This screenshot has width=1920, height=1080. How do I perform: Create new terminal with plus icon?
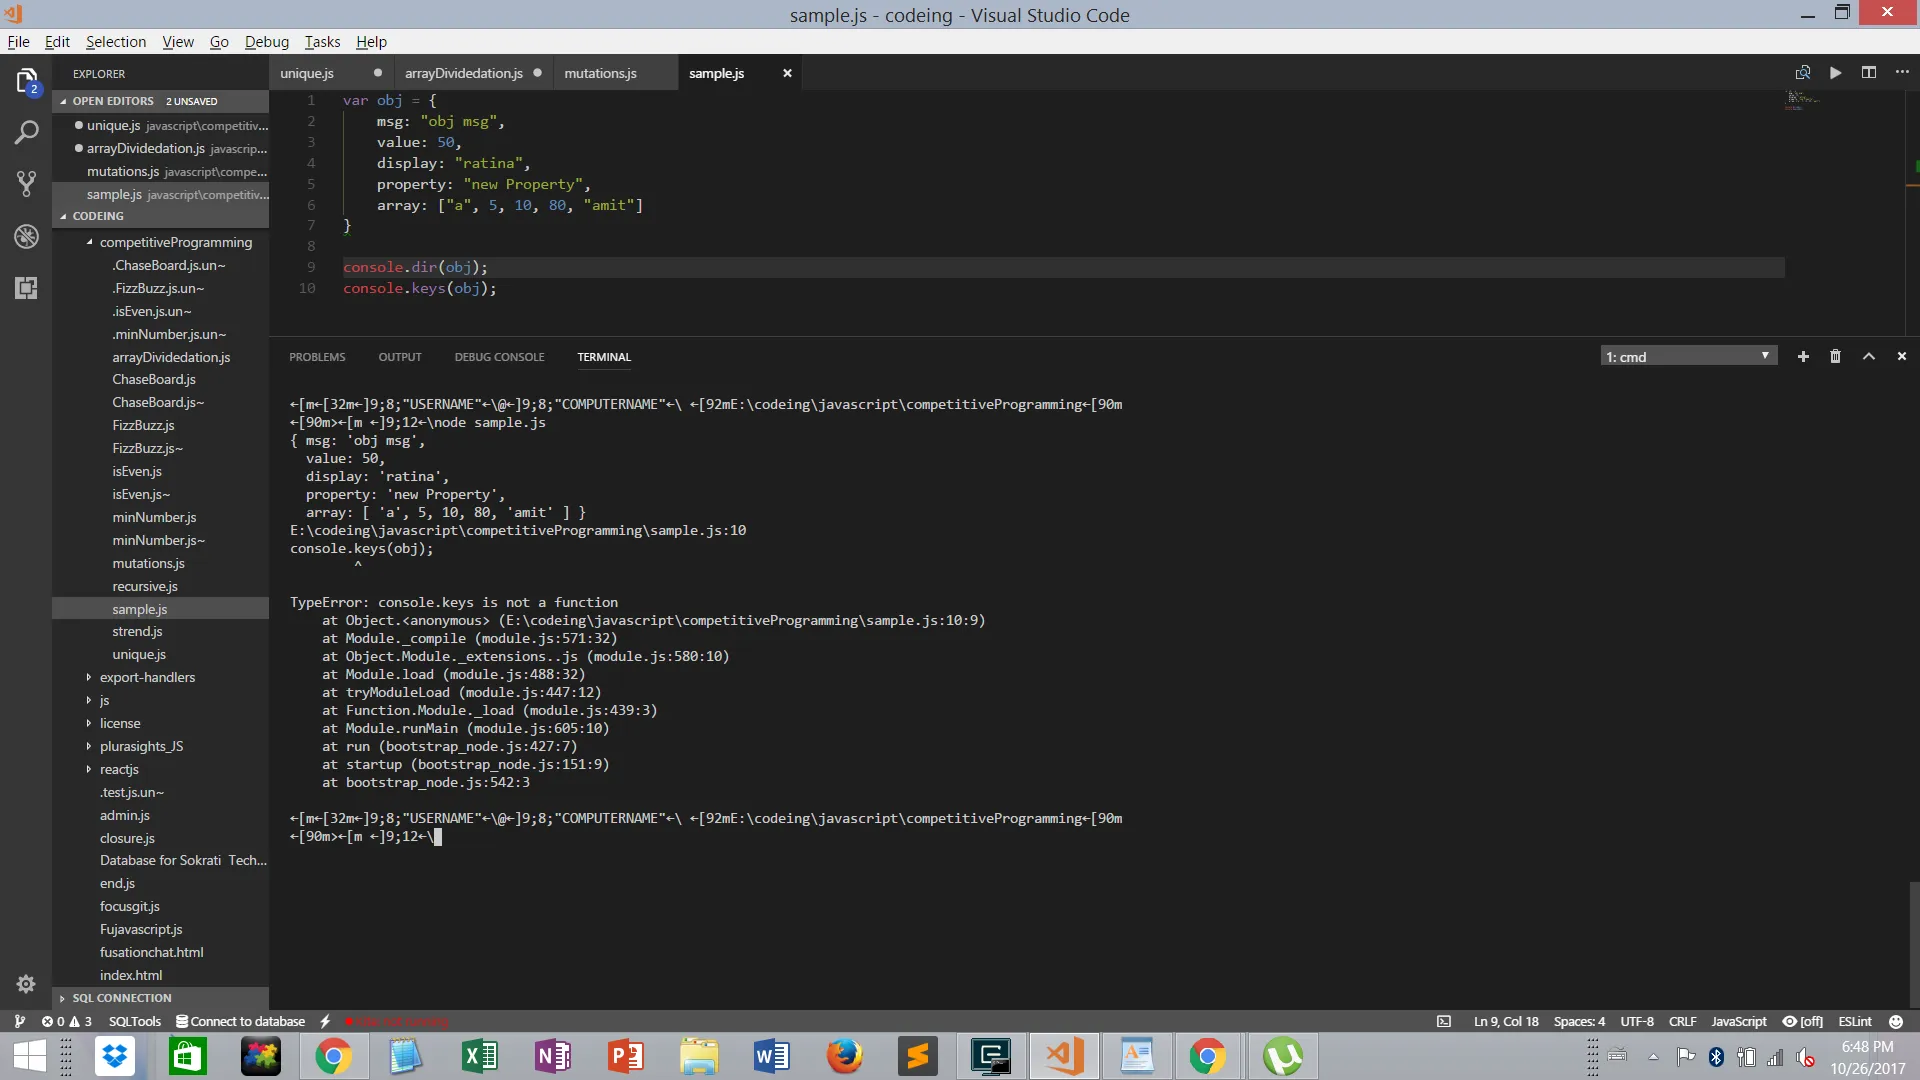pos(1803,357)
